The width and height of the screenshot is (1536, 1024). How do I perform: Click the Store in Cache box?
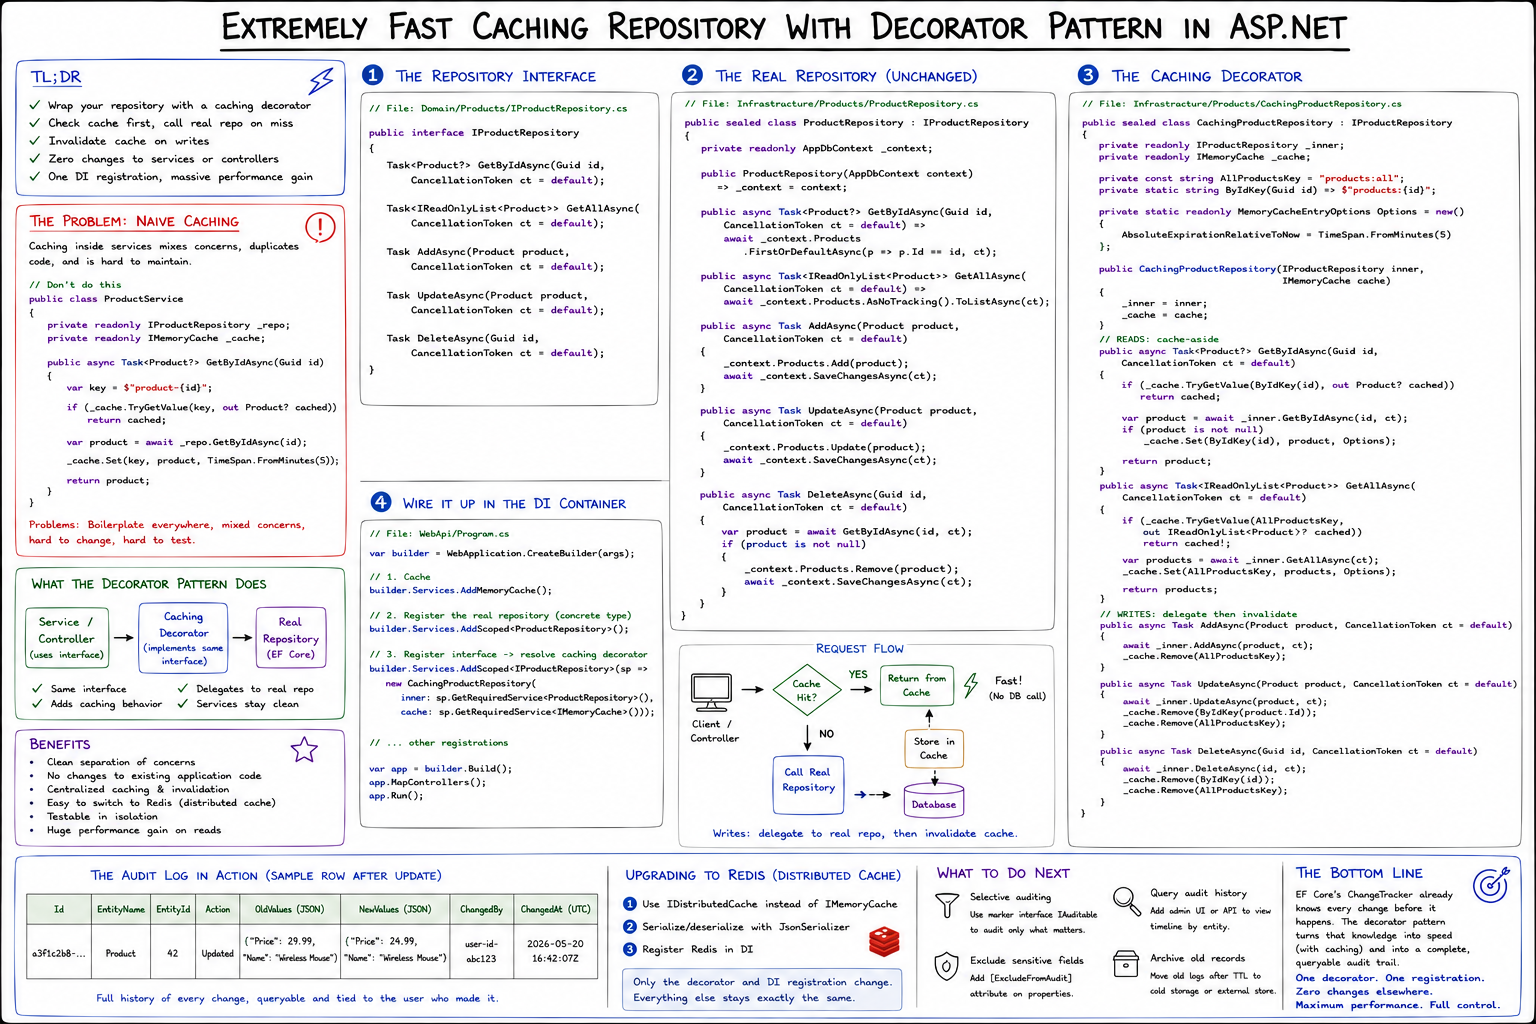pyautogui.click(x=933, y=748)
